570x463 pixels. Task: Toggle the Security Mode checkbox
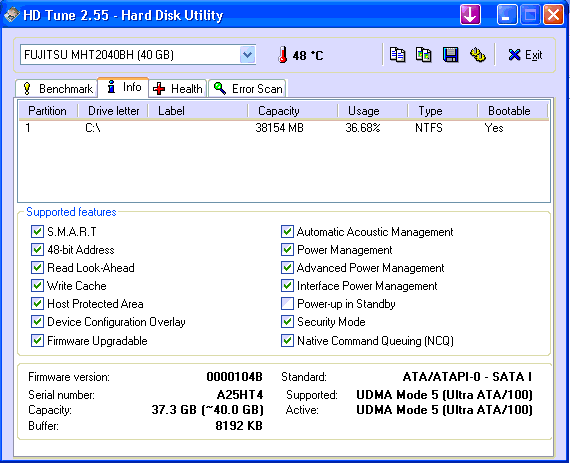pos(287,321)
